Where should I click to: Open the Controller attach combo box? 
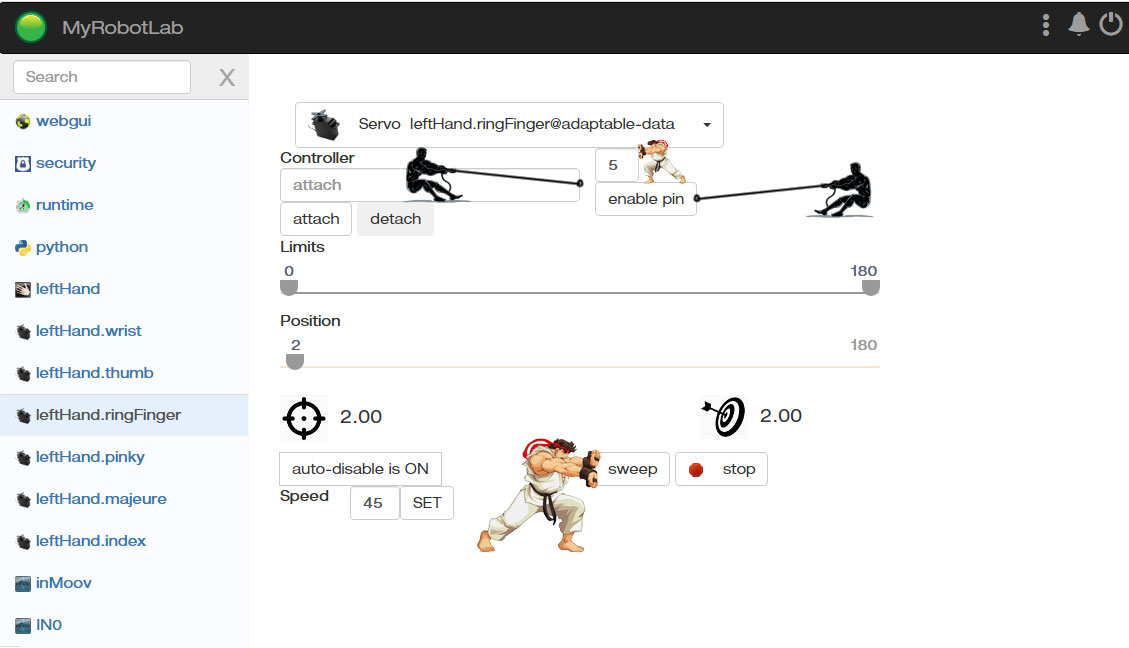point(430,185)
